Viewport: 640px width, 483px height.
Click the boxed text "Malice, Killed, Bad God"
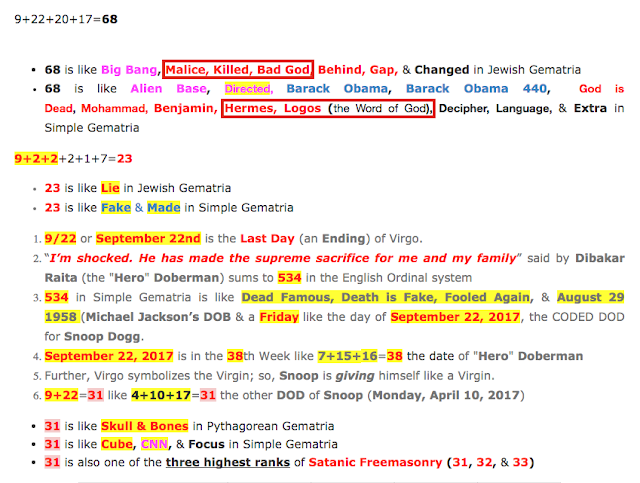point(238,69)
